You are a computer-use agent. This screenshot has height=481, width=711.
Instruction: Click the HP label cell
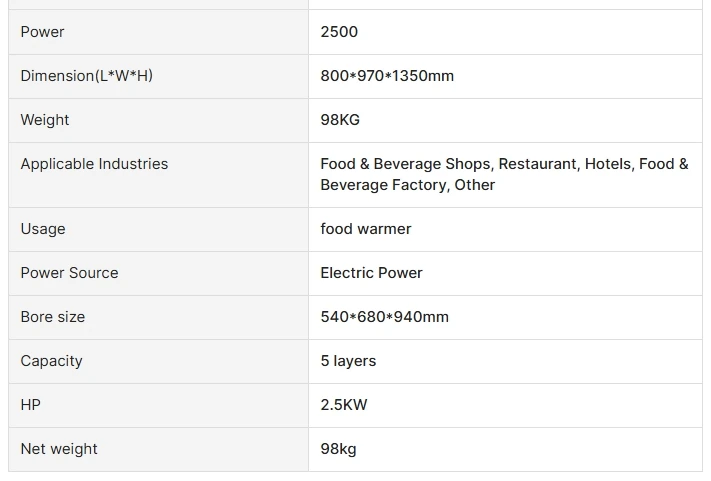31,405
